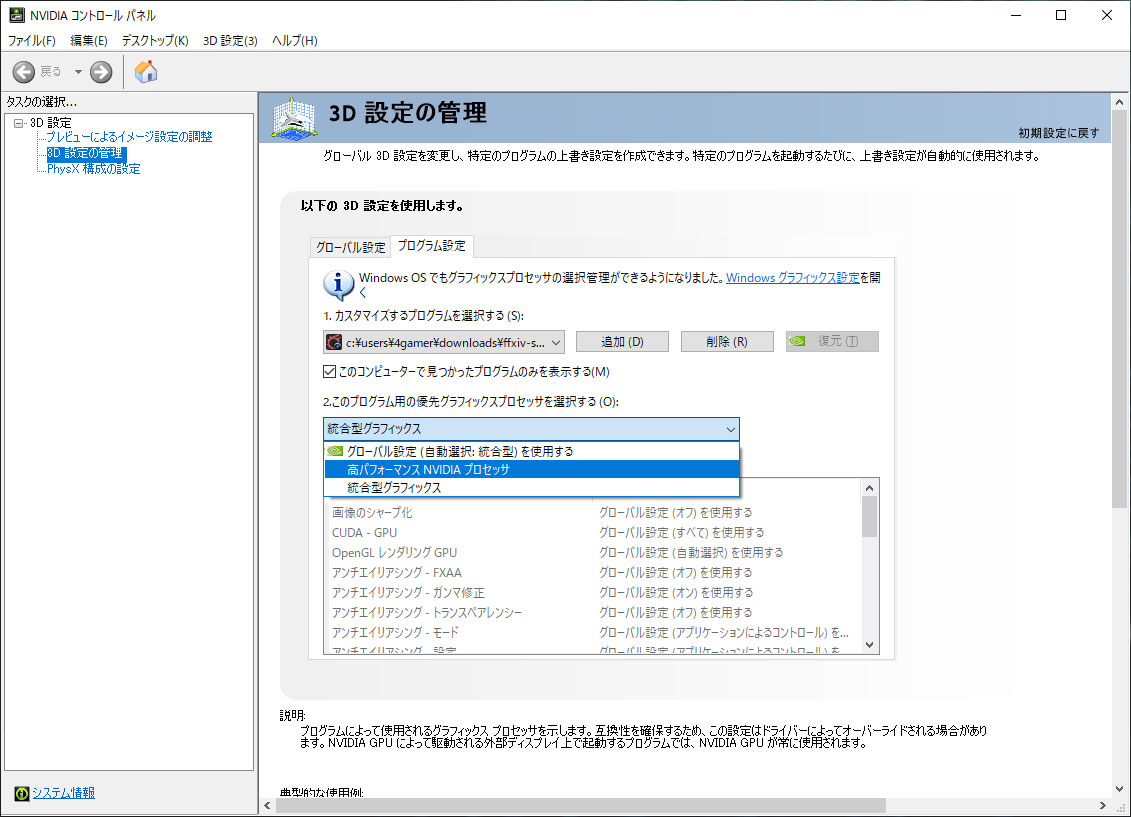Maximize the NVIDIA Control Panel window
This screenshot has height=817, width=1131.
tap(1061, 15)
